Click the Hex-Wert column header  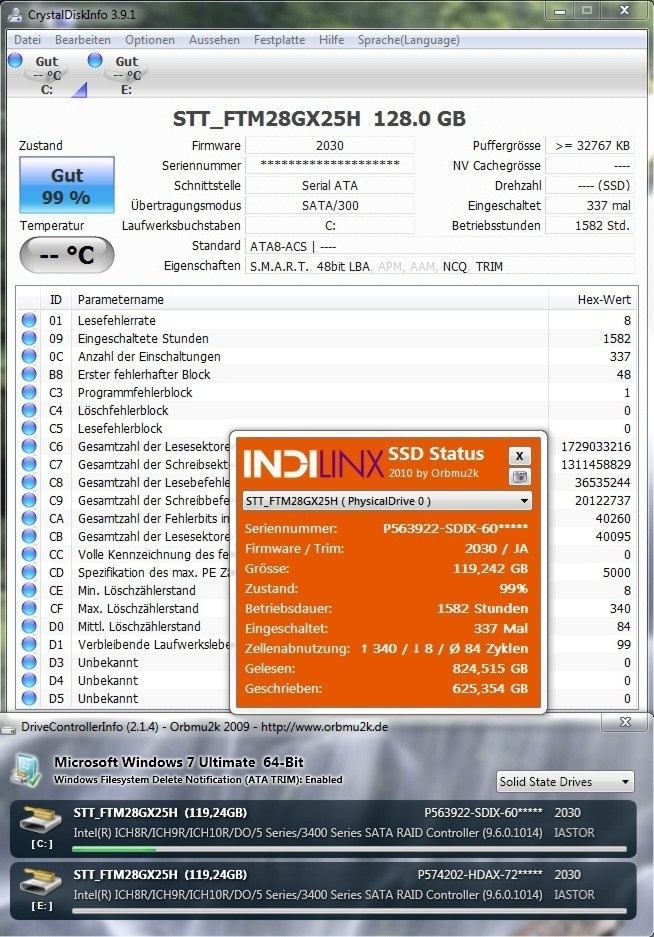coord(592,299)
